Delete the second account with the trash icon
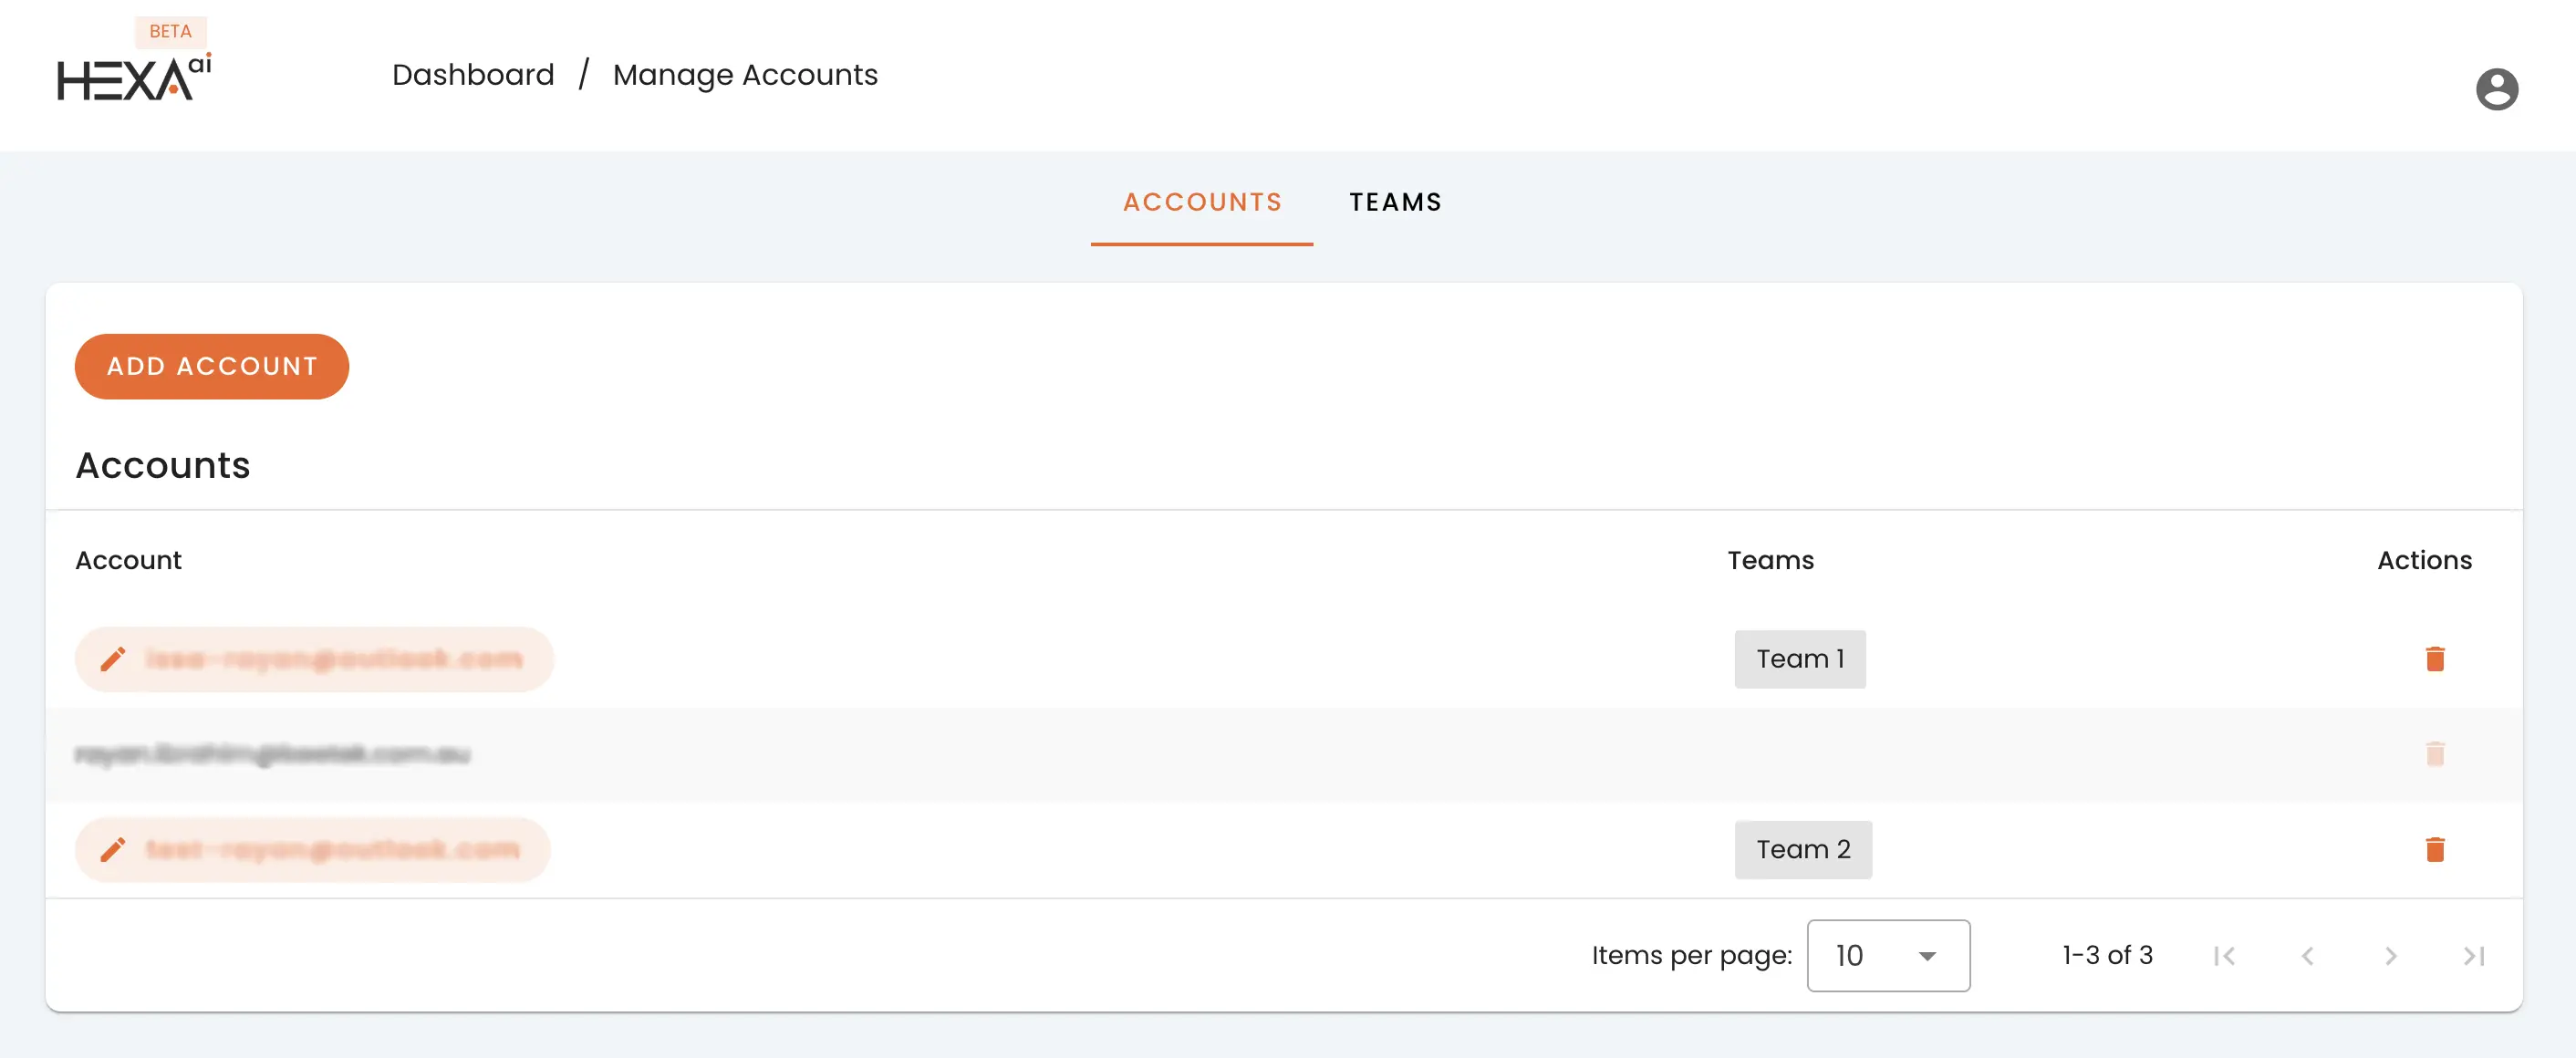This screenshot has width=2576, height=1058. tap(2436, 754)
